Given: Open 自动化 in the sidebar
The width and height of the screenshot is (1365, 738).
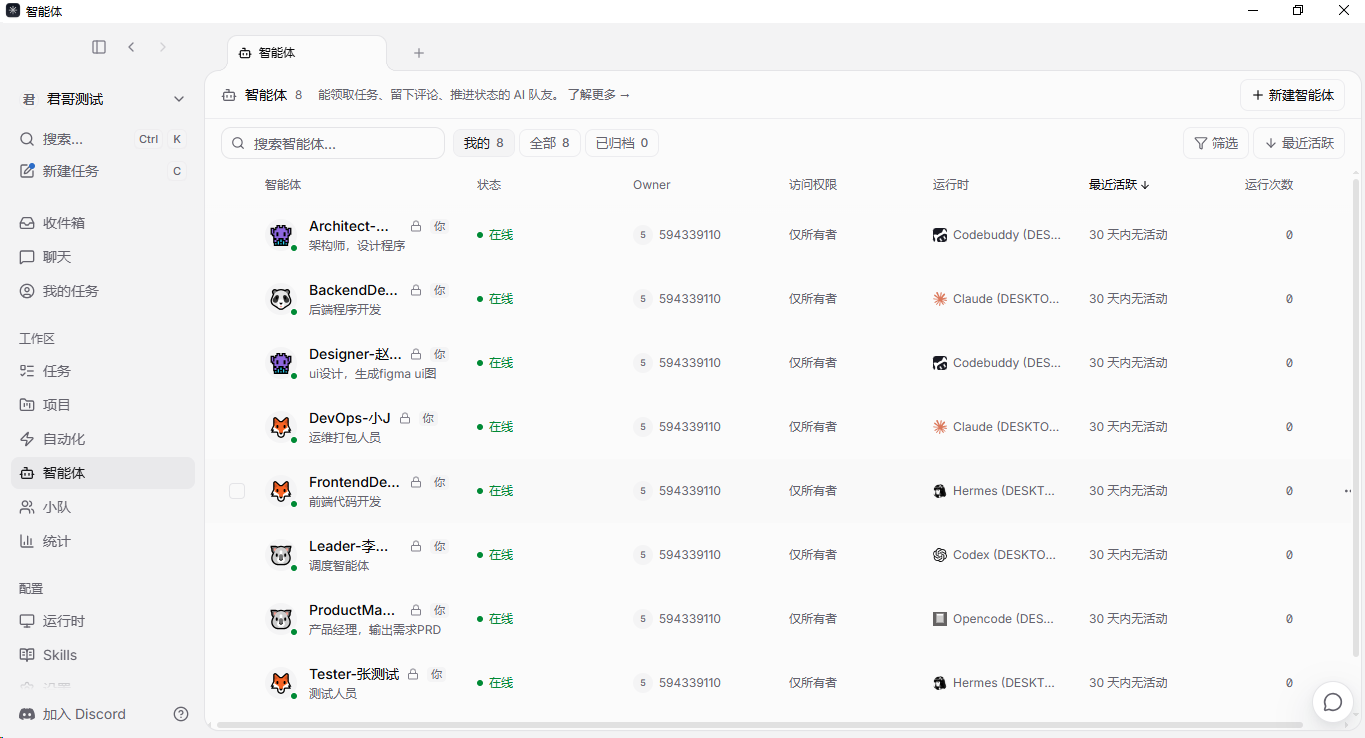Looking at the screenshot, I should (x=103, y=439).
